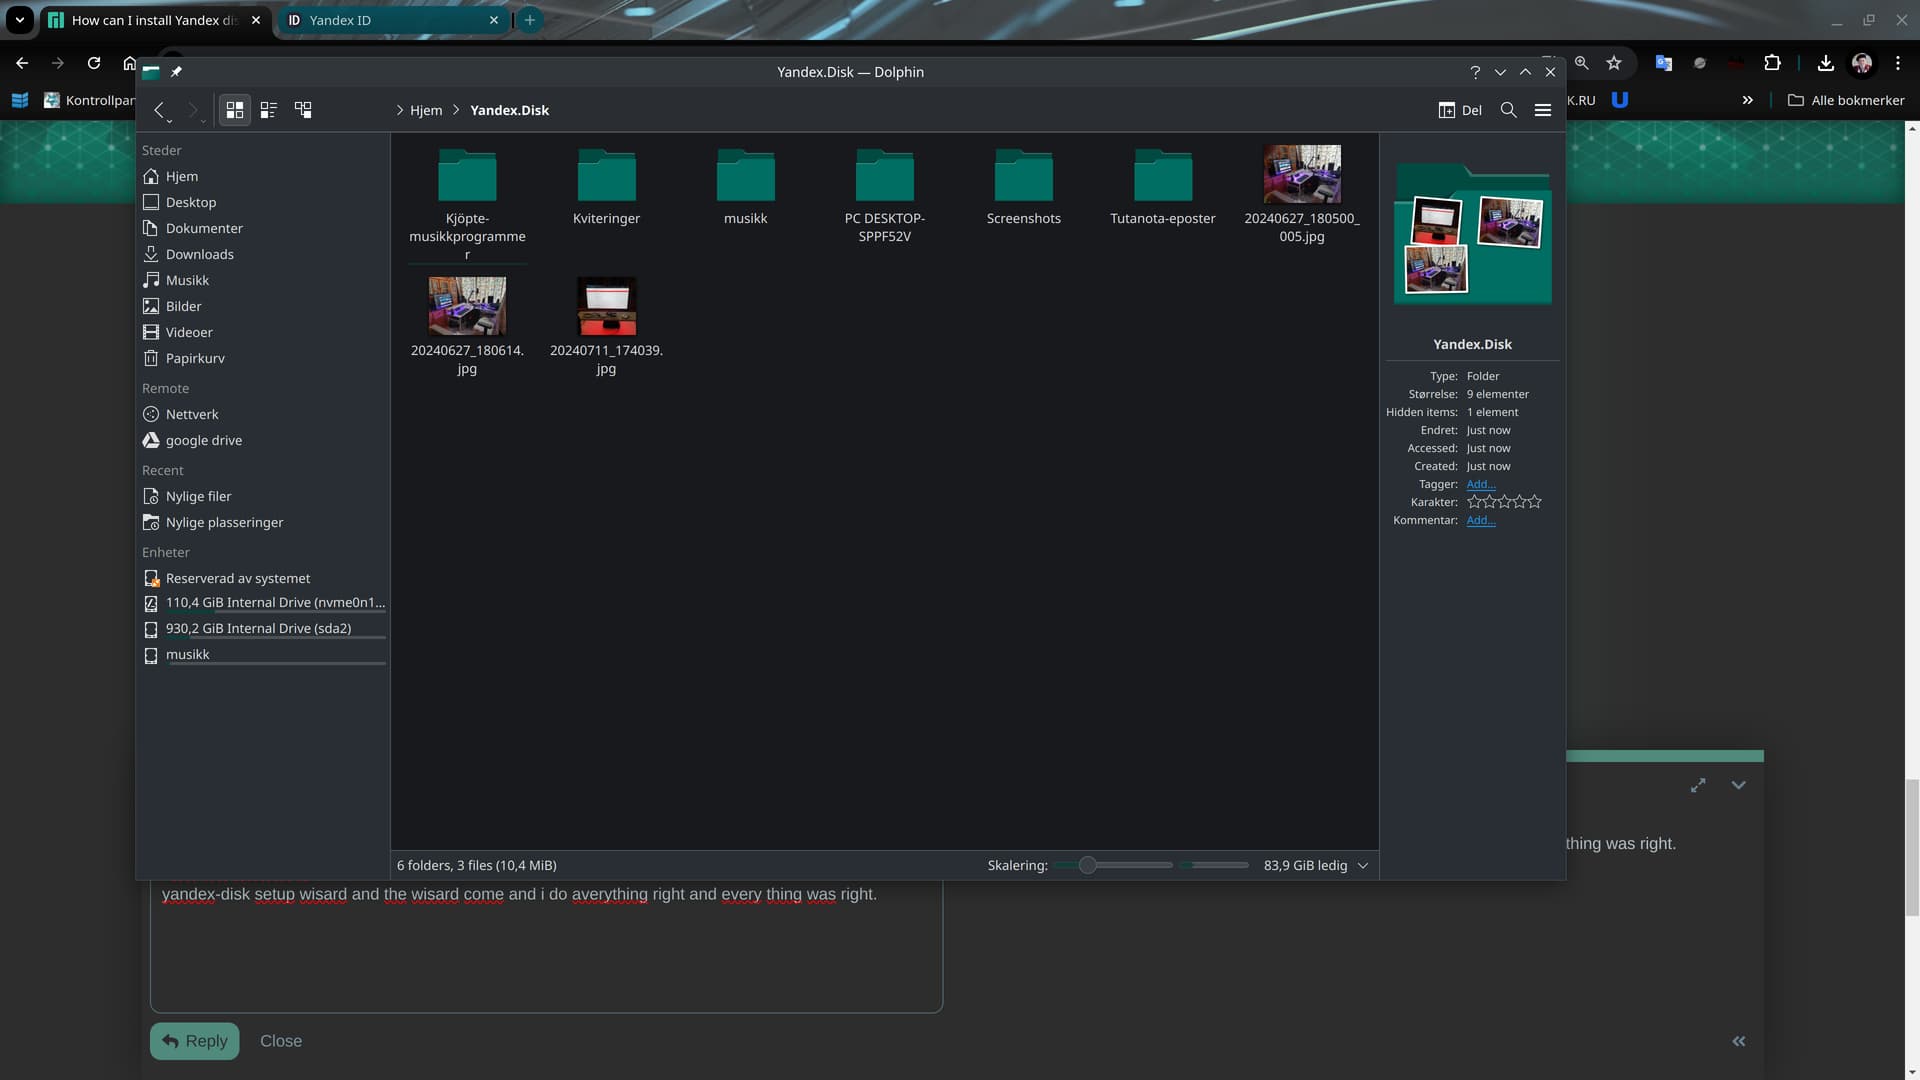Viewport: 1920px width, 1080px height.
Task: Collapse the reply composer chevron
Action: pyautogui.click(x=1738, y=786)
